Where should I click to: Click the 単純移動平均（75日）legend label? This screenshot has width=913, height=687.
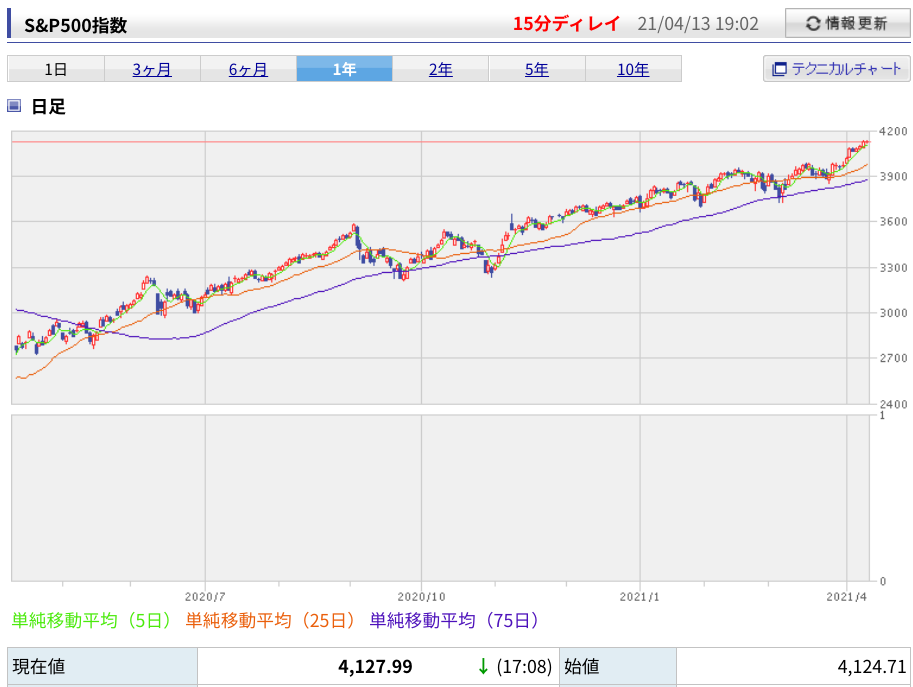point(454,620)
